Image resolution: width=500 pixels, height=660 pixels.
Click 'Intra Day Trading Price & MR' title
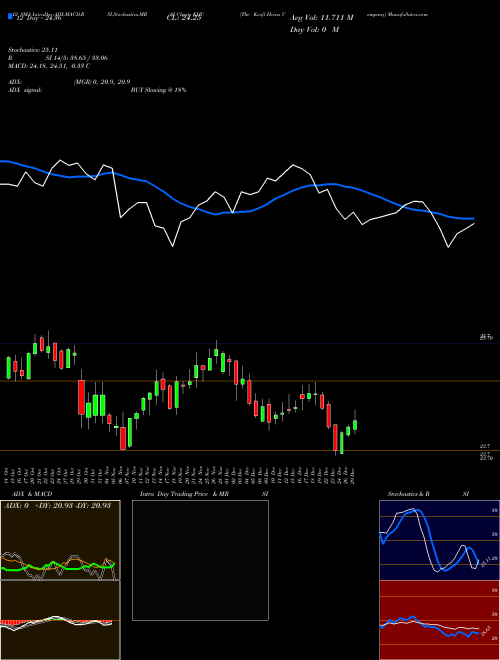(184, 494)
